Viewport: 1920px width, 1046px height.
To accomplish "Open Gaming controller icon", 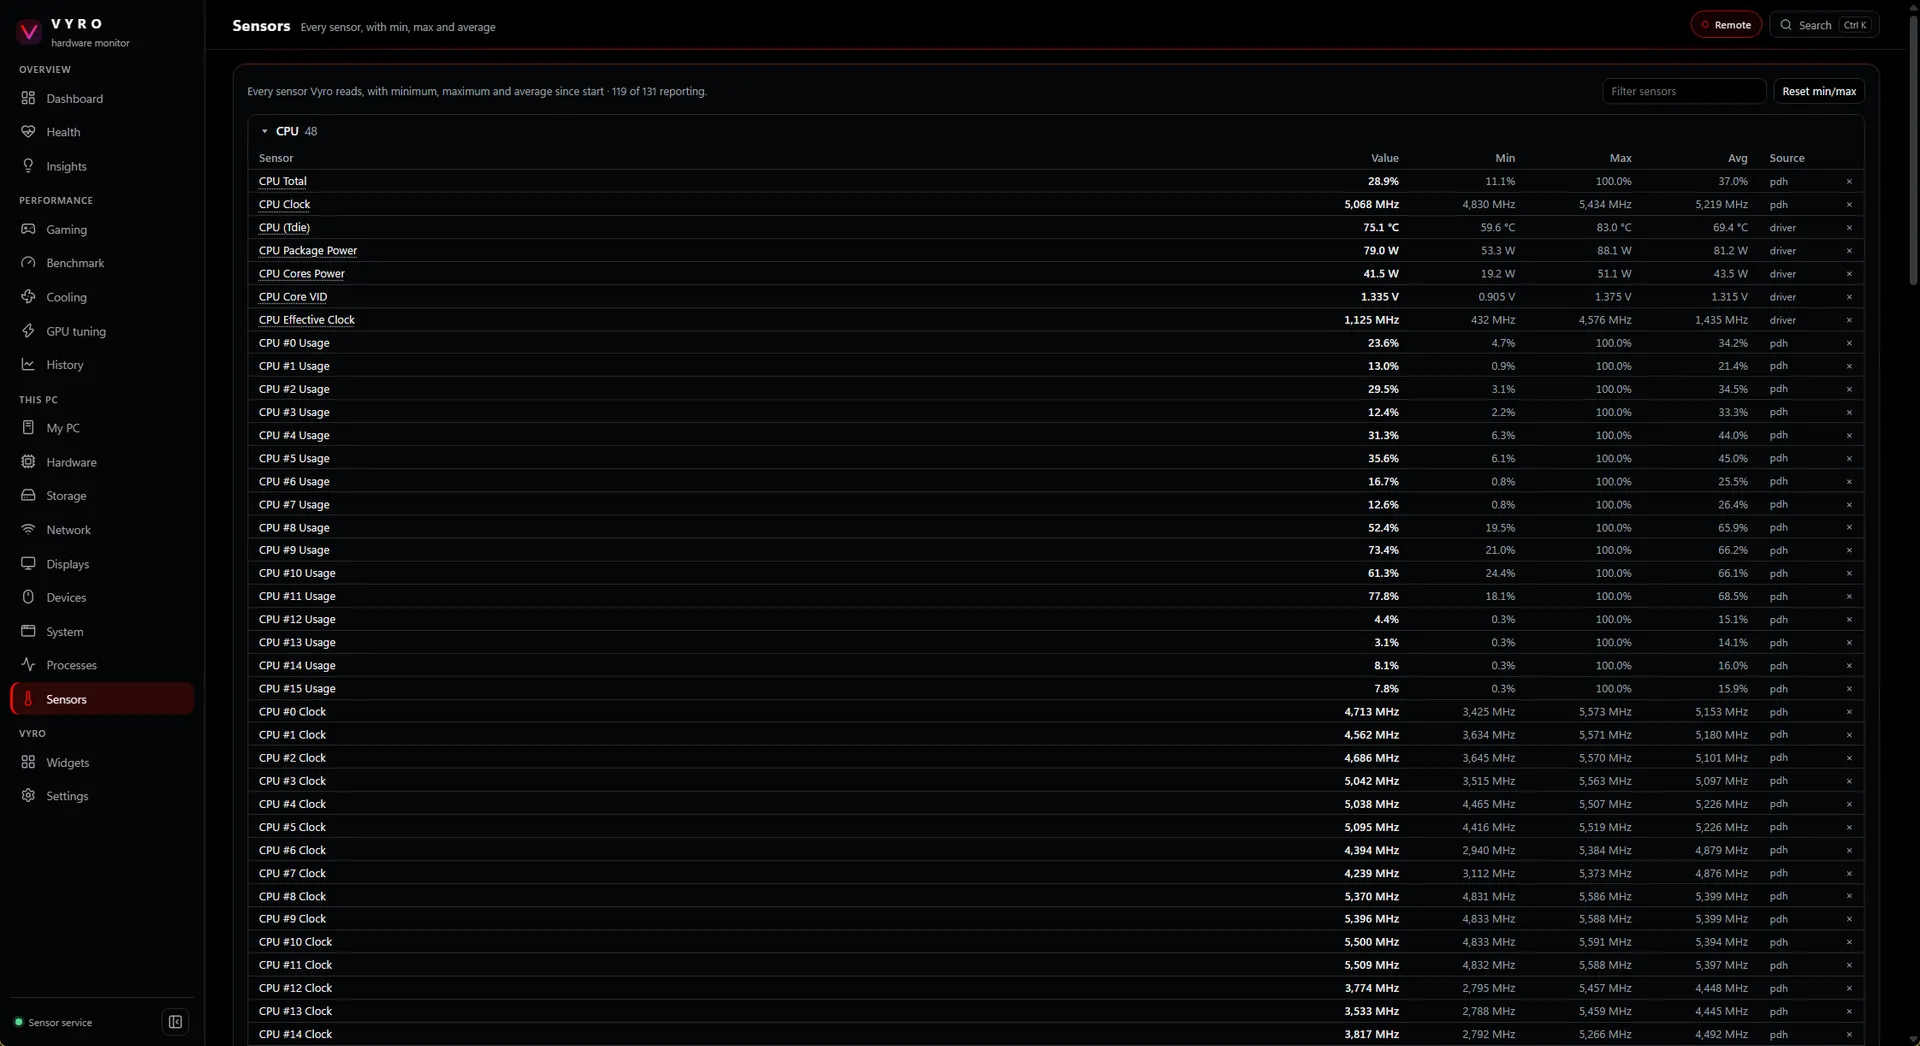I will (28, 229).
